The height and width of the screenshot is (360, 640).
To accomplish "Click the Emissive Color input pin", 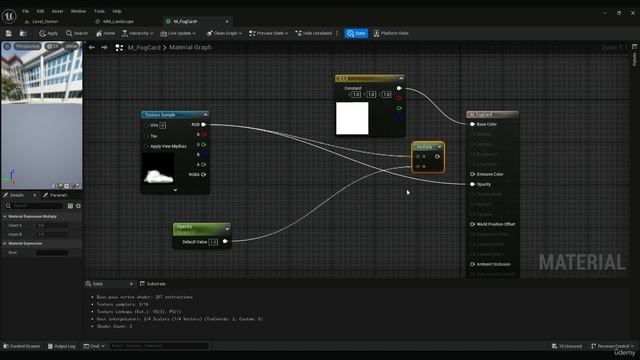I will (472, 174).
